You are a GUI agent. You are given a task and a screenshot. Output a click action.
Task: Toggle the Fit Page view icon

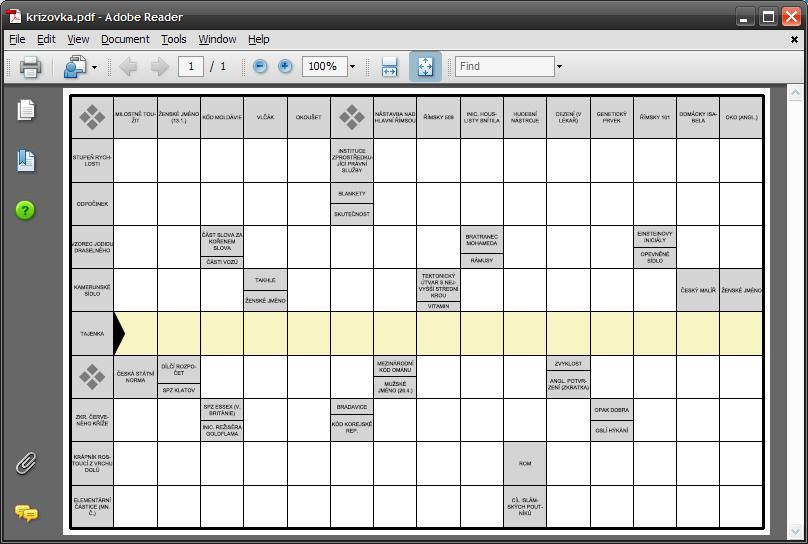pos(425,66)
